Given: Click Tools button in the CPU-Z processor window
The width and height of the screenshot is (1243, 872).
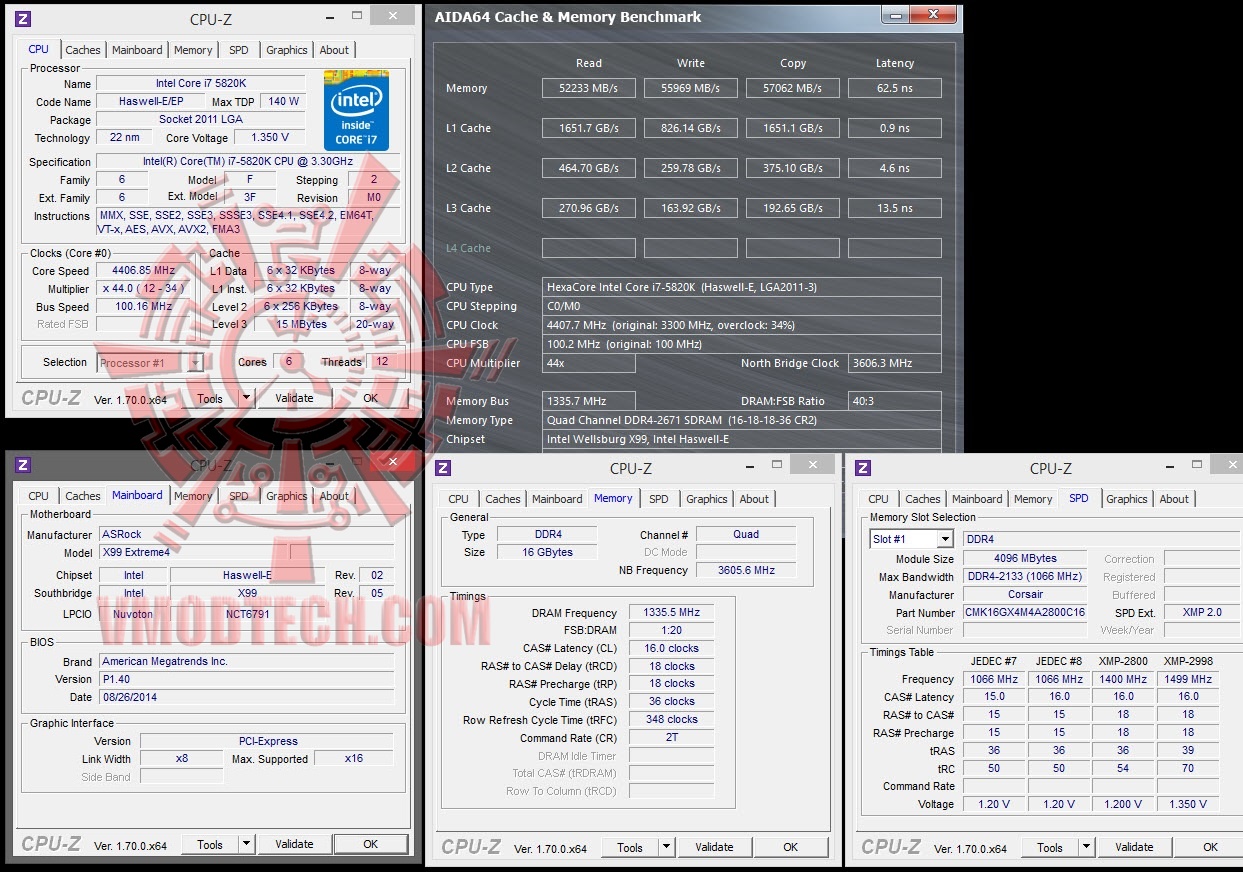Looking at the screenshot, I should tap(210, 398).
